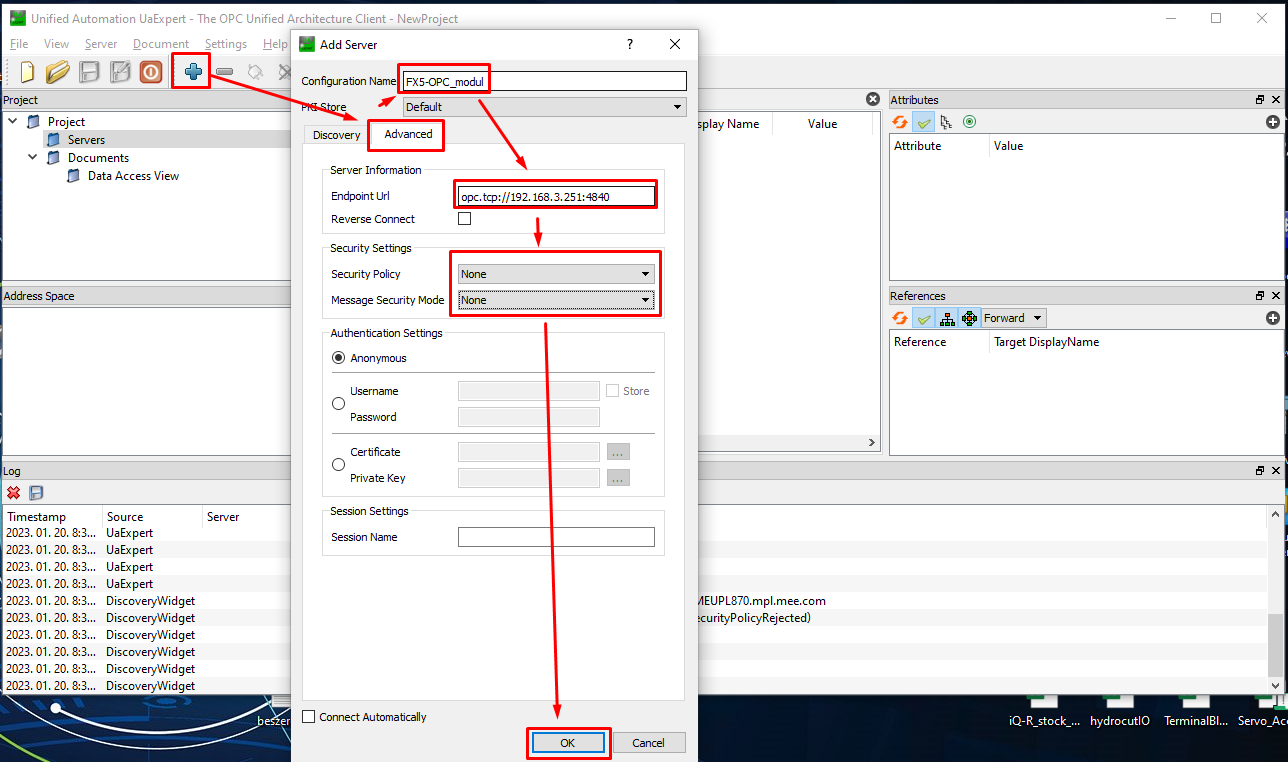Save the log with floppy icon

pyautogui.click(x=36, y=492)
